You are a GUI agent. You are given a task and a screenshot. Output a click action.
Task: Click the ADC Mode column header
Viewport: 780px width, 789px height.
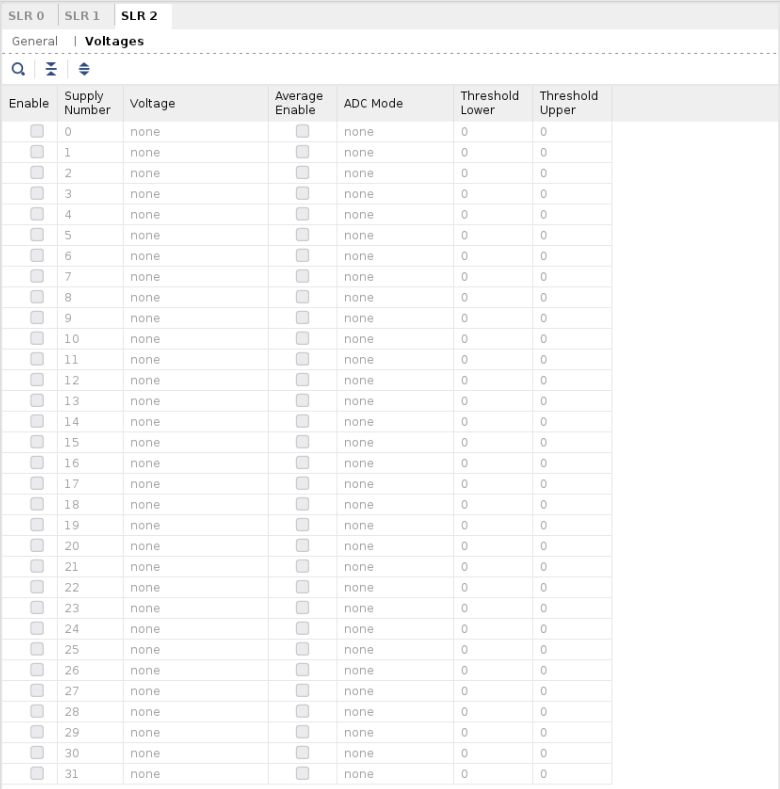373,103
